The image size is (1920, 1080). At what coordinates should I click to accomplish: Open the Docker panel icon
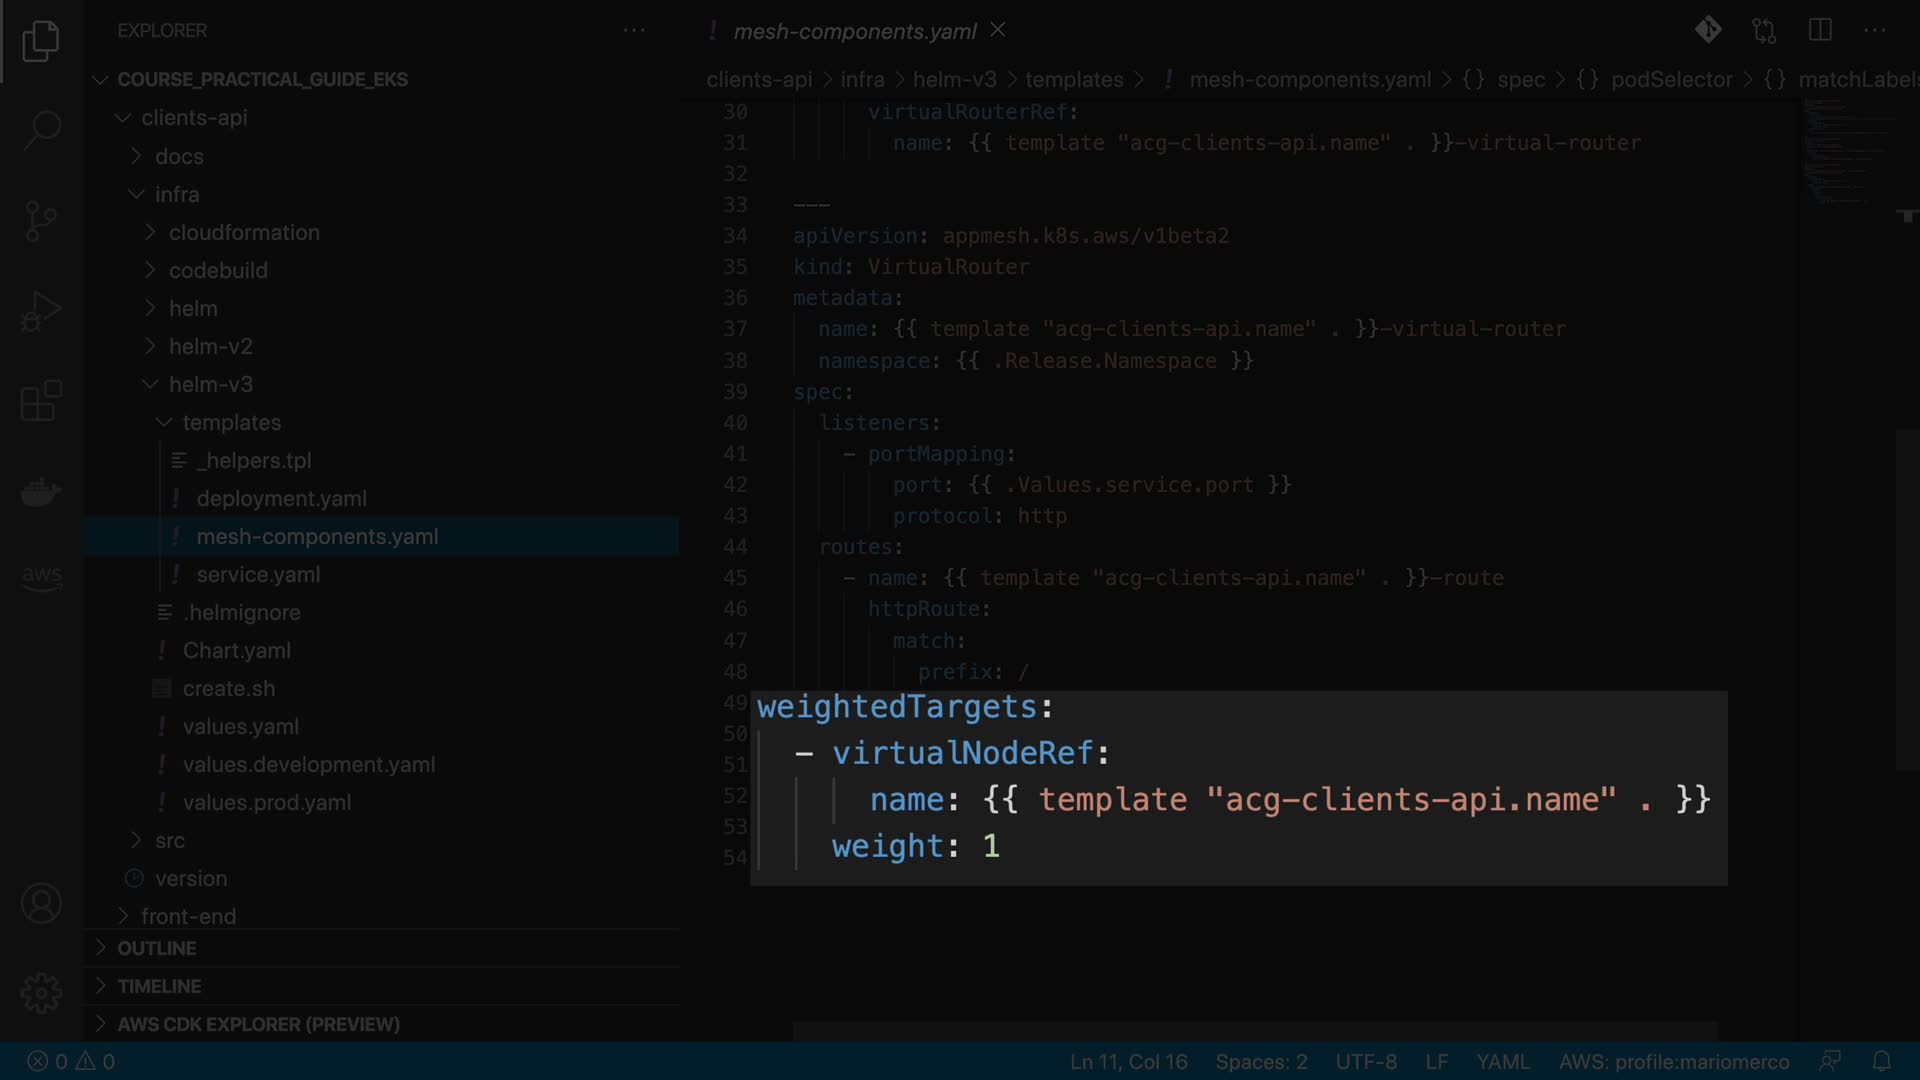point(41,492)
